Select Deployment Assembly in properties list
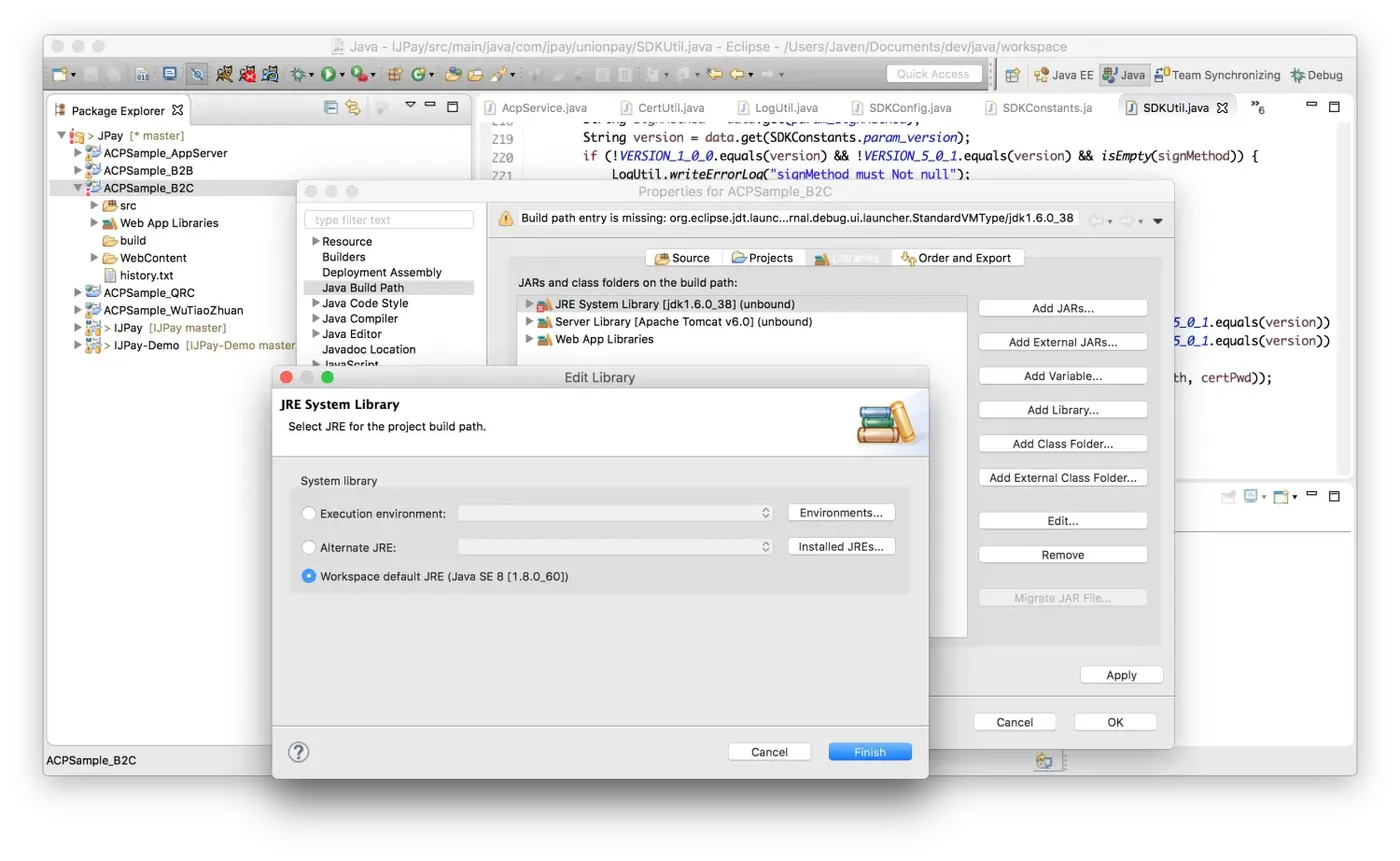1400x861 pixels. click(382, 272)
